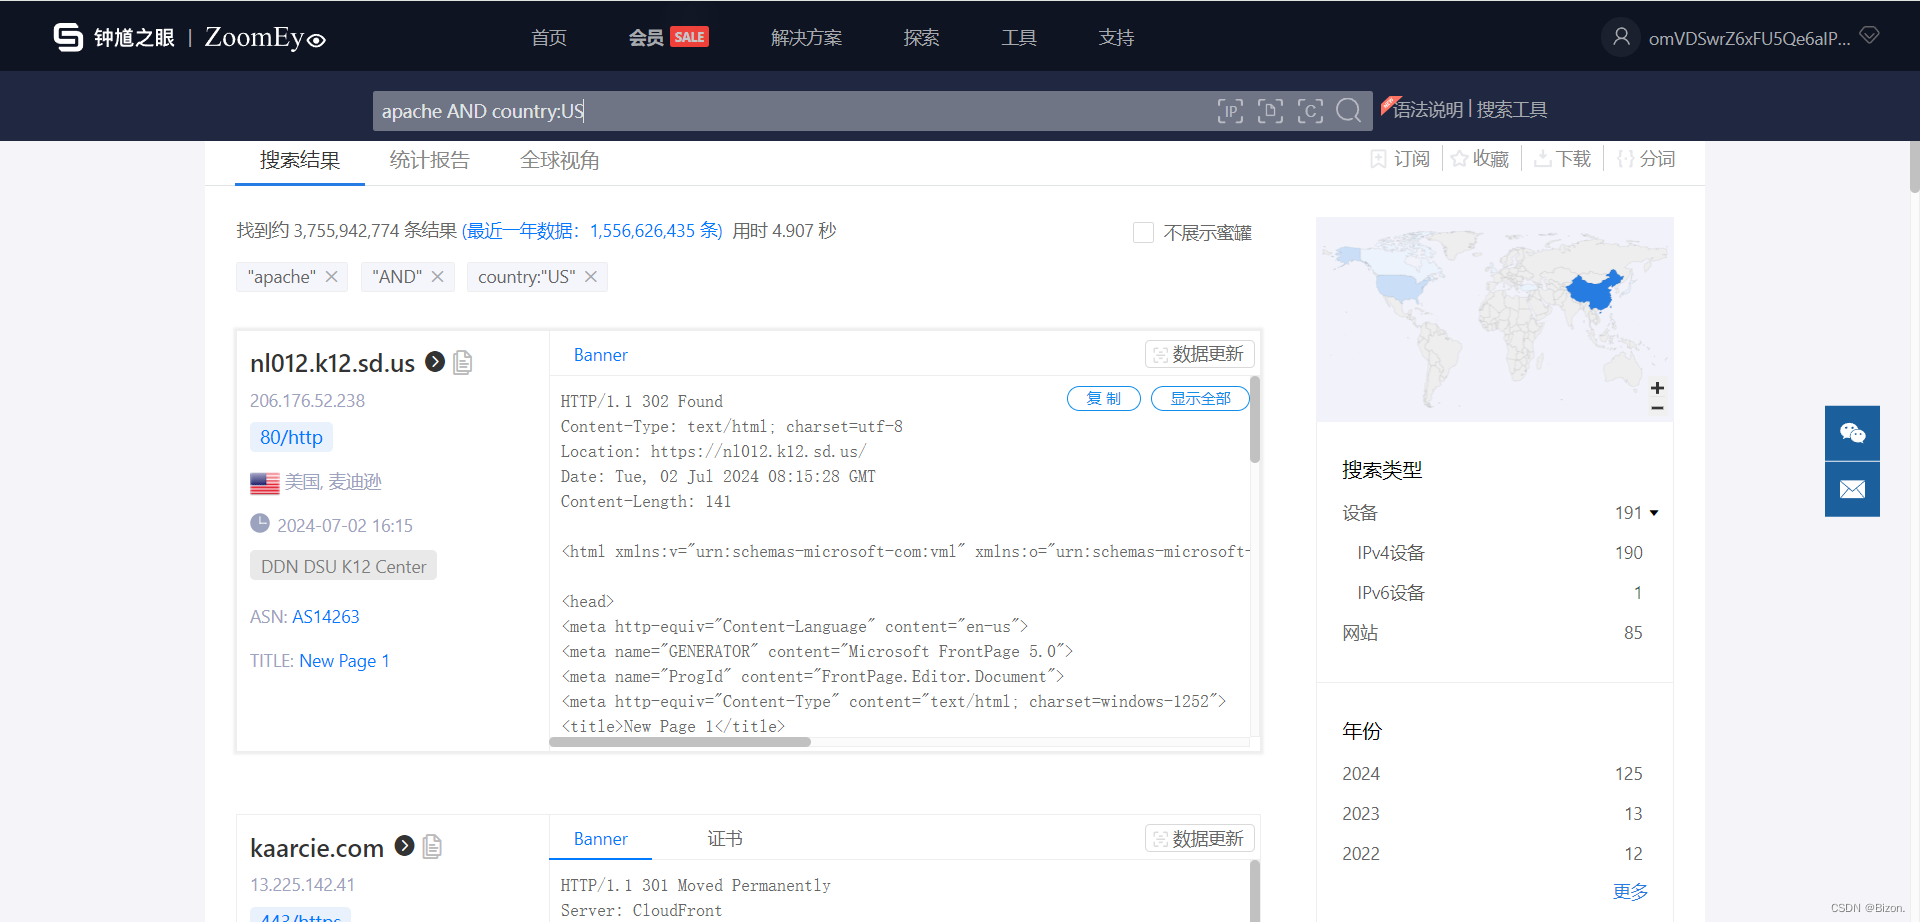Click the DDN DSU K12 Center tag
The height and width of the screenshot is (922, 1920).
(343, 566)
